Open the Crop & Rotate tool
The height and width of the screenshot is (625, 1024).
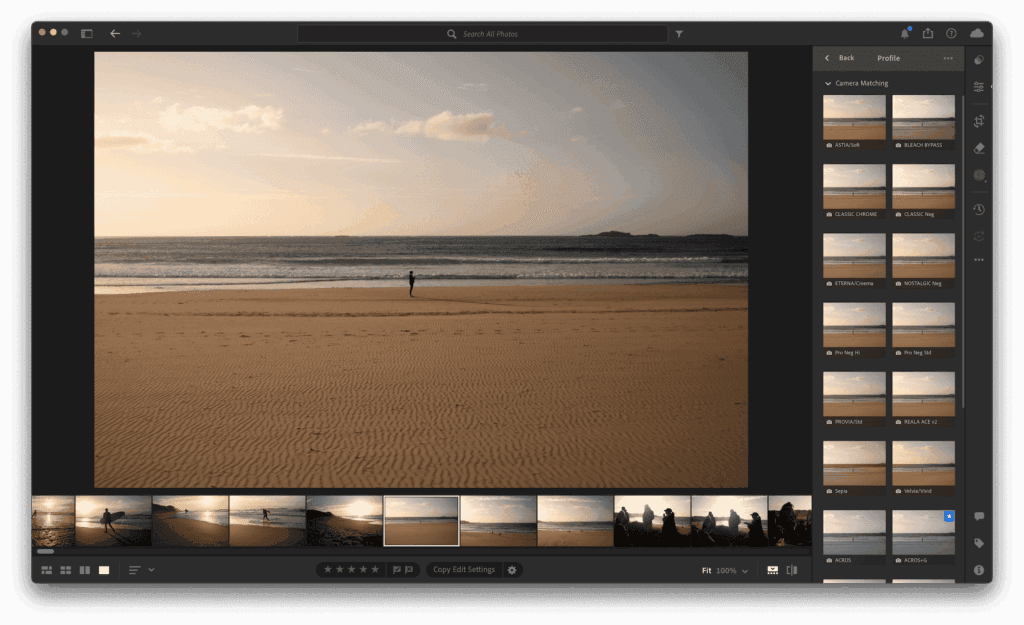click(978, 122)
